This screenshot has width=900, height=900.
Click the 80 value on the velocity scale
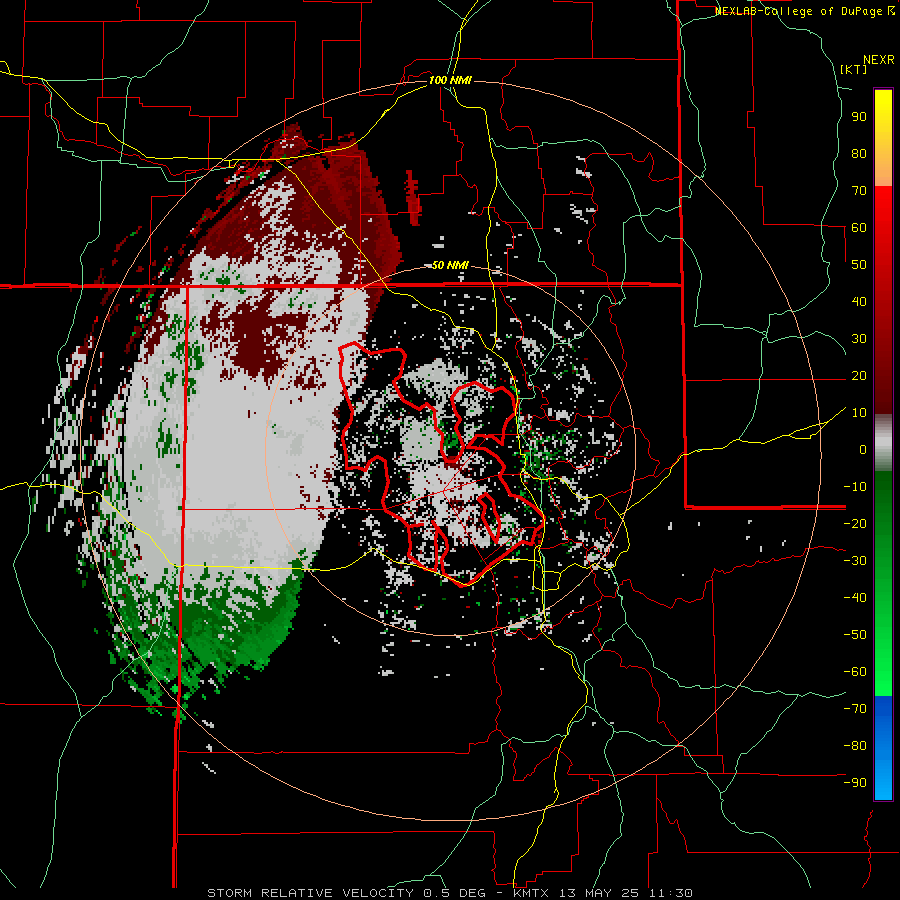[859, 154]
